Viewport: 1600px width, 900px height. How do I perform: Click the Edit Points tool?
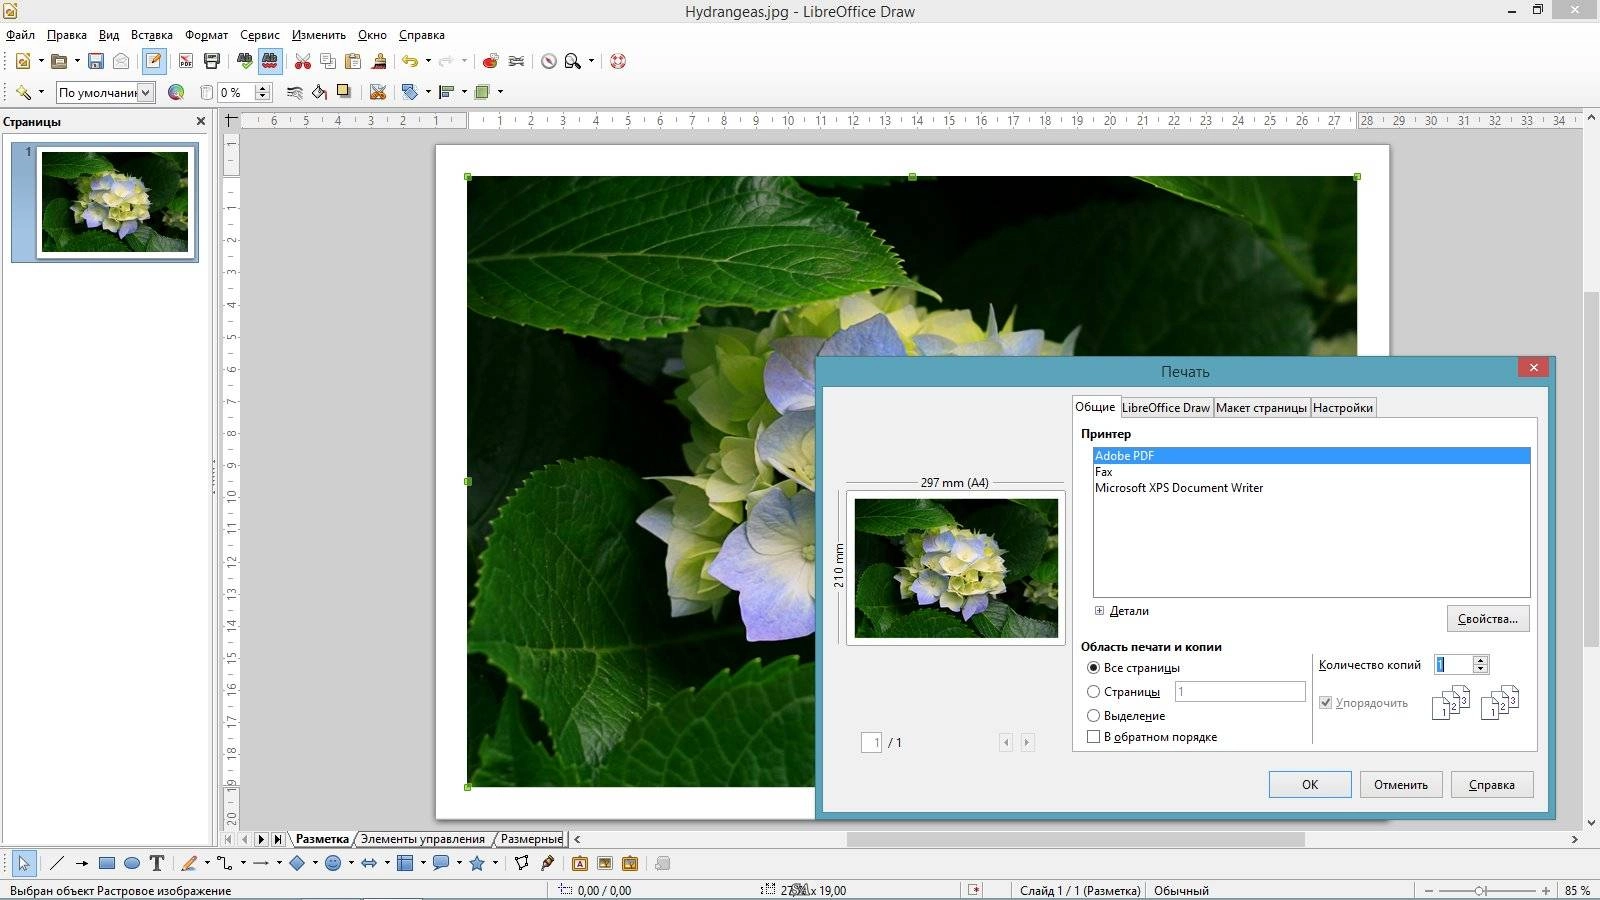[522, 863]
